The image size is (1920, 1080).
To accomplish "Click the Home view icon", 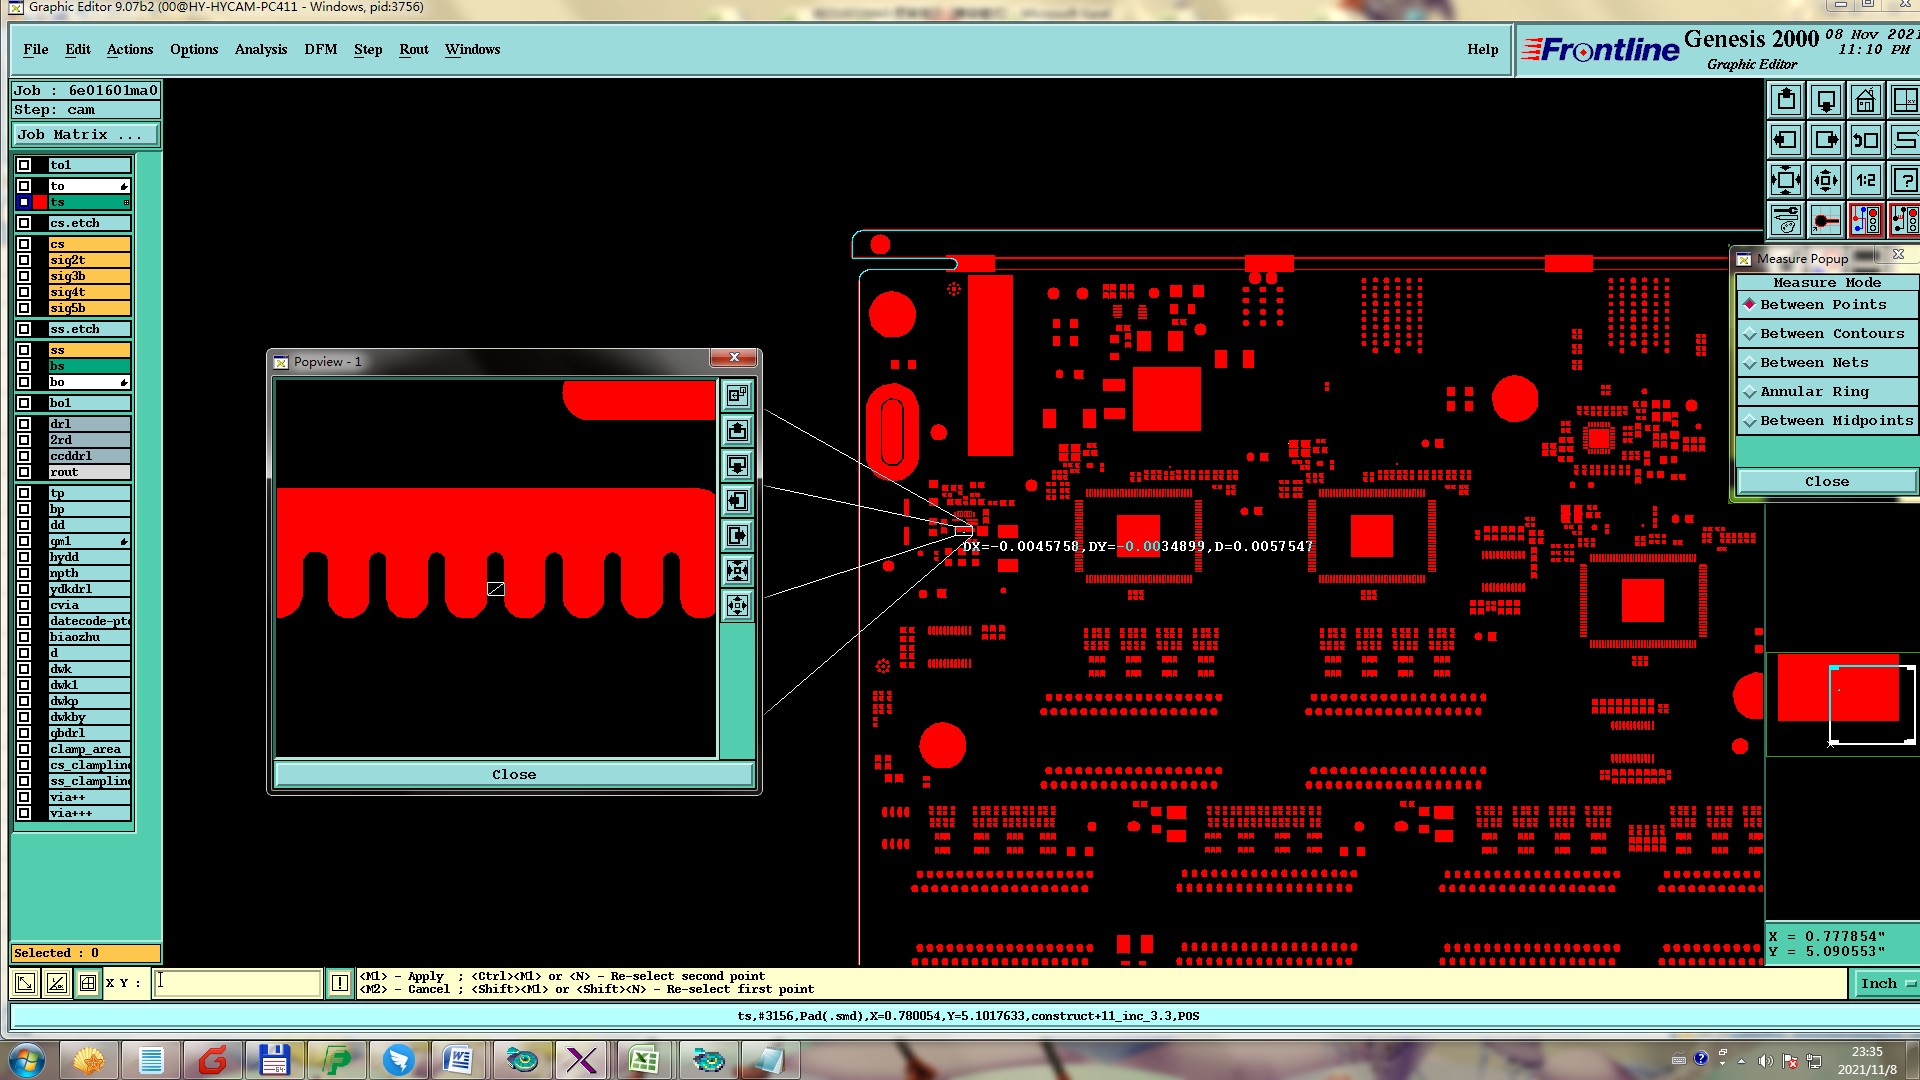I will pos(1865,101).
